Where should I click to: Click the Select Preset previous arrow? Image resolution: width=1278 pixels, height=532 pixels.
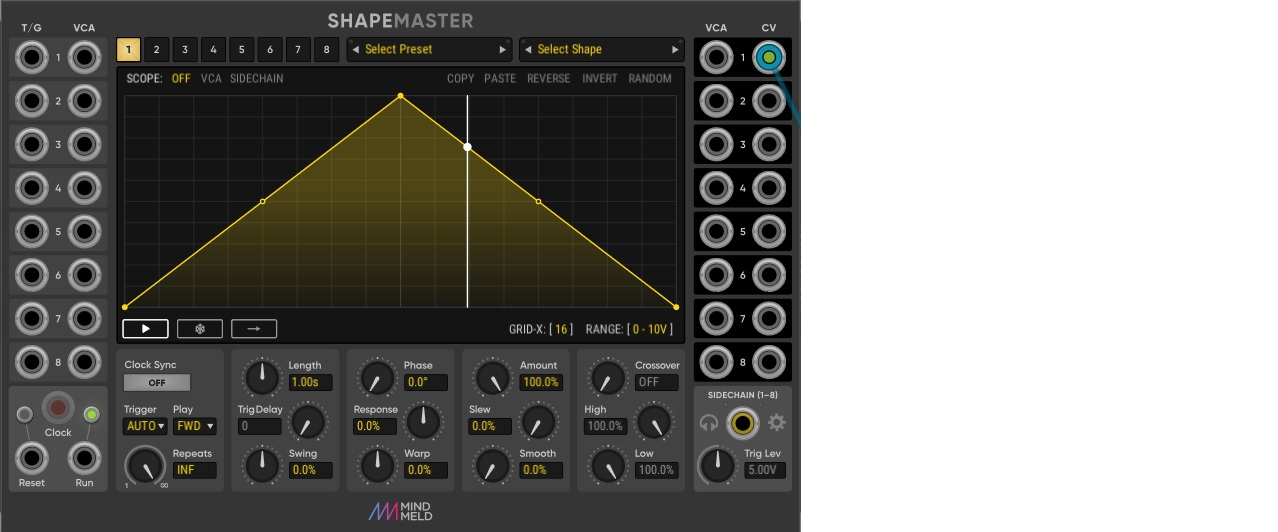click(355, 49)
